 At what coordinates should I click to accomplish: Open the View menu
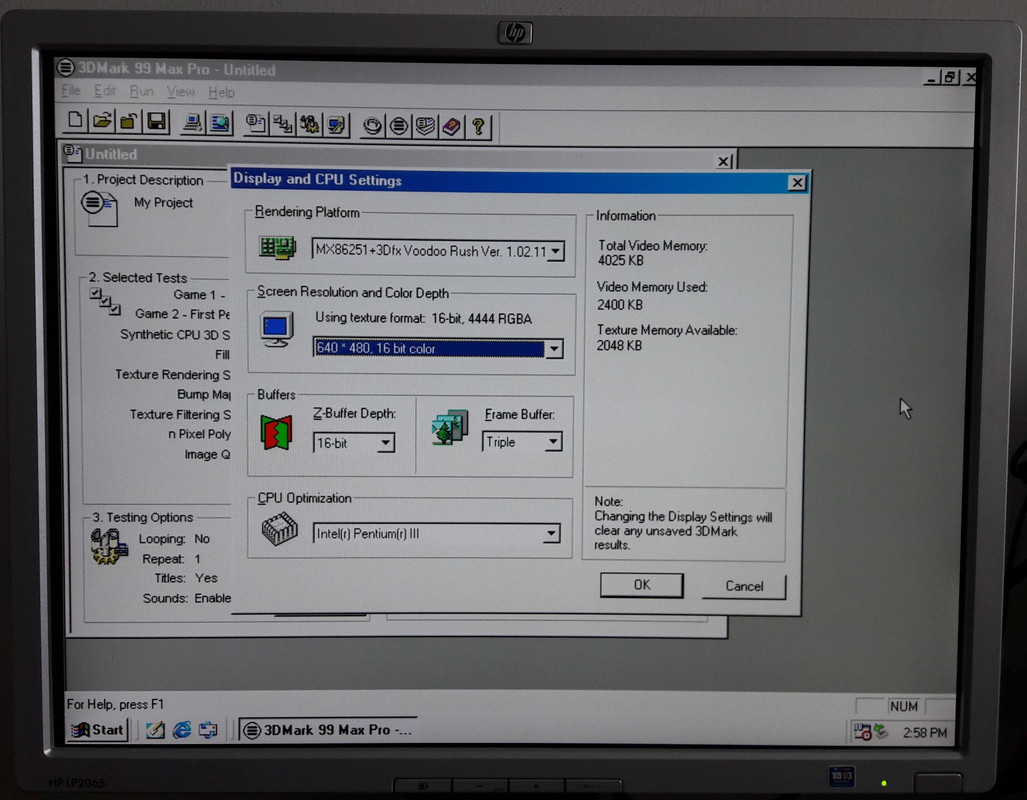180,92
